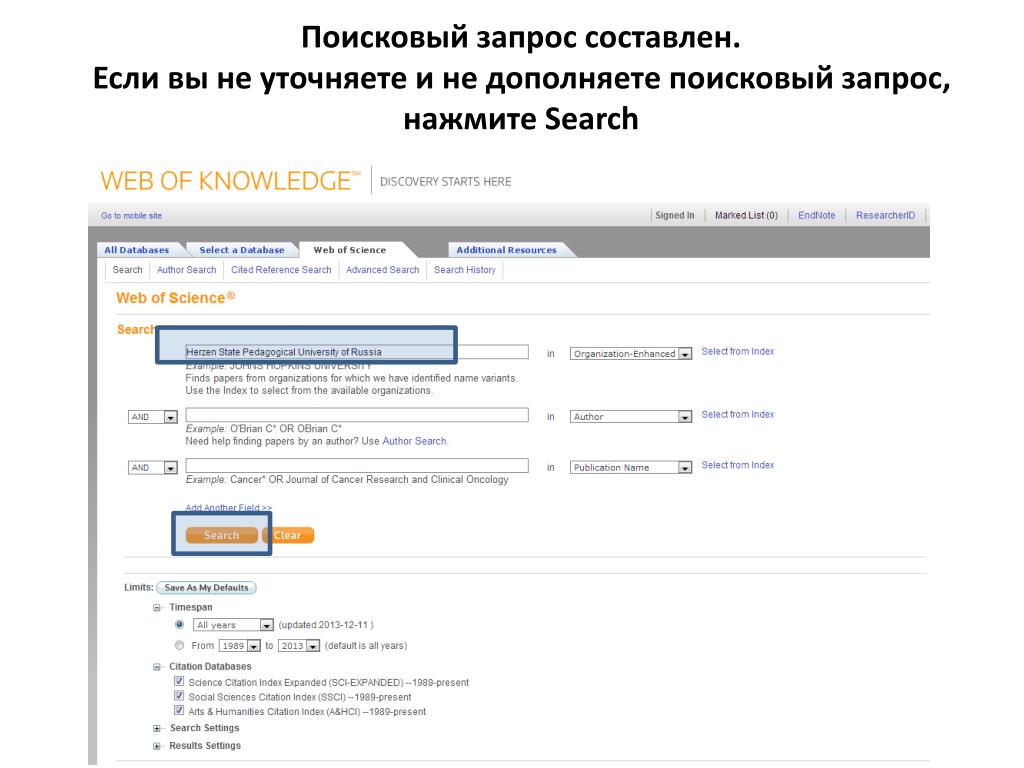The height and width of the screenshot is (768, 1024).
Task: Open the ResearcherID link
Action: pos(886,215)
